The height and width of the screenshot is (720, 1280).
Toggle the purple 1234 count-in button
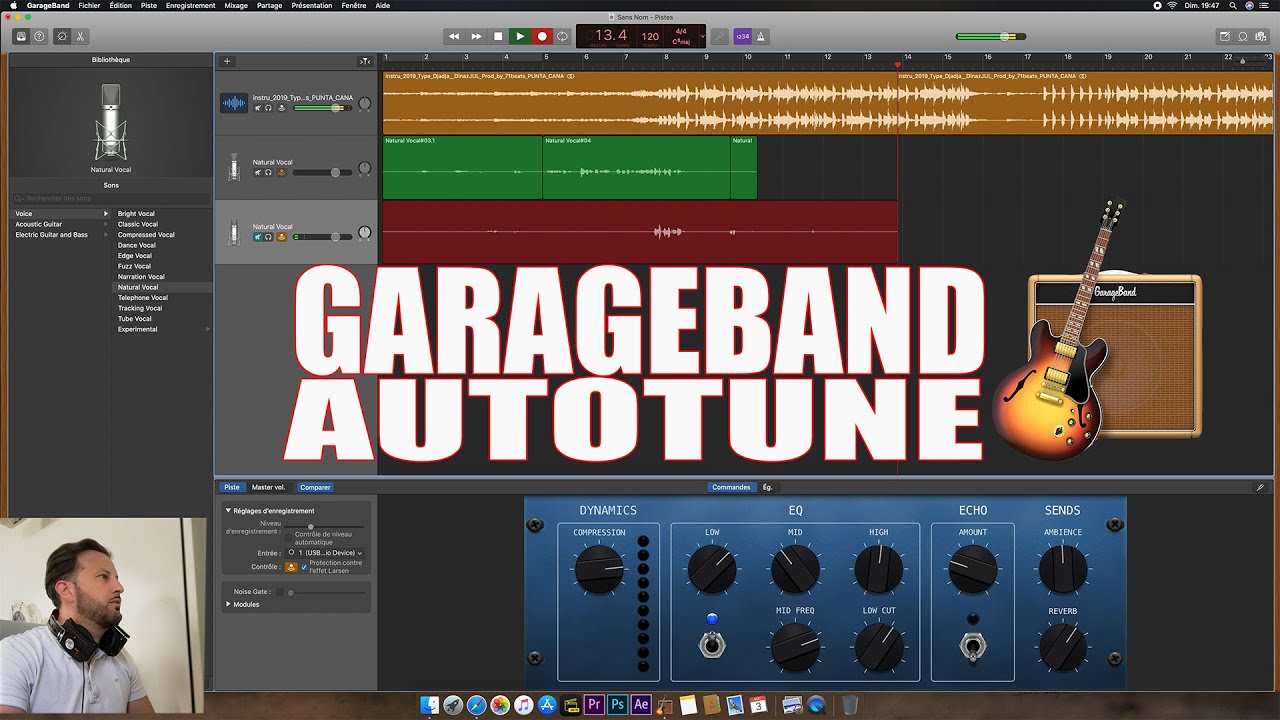pos(742,36)
